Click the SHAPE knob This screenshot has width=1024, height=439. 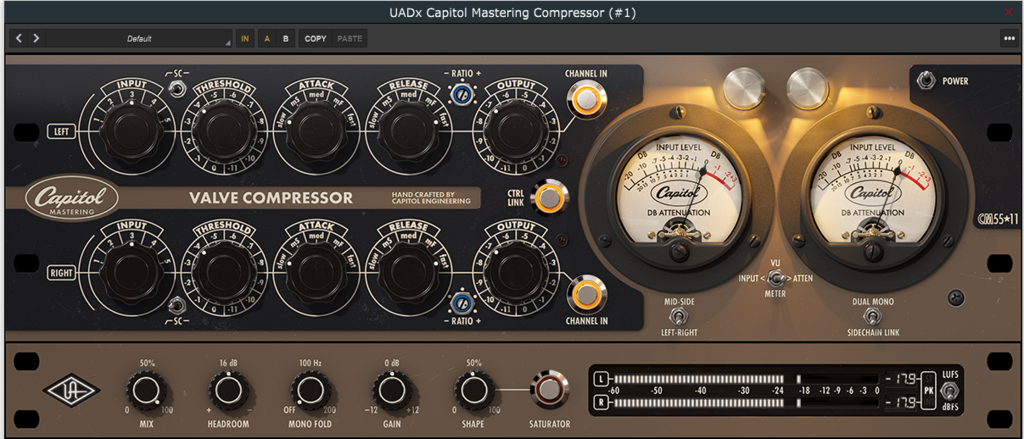pos(473,391)
